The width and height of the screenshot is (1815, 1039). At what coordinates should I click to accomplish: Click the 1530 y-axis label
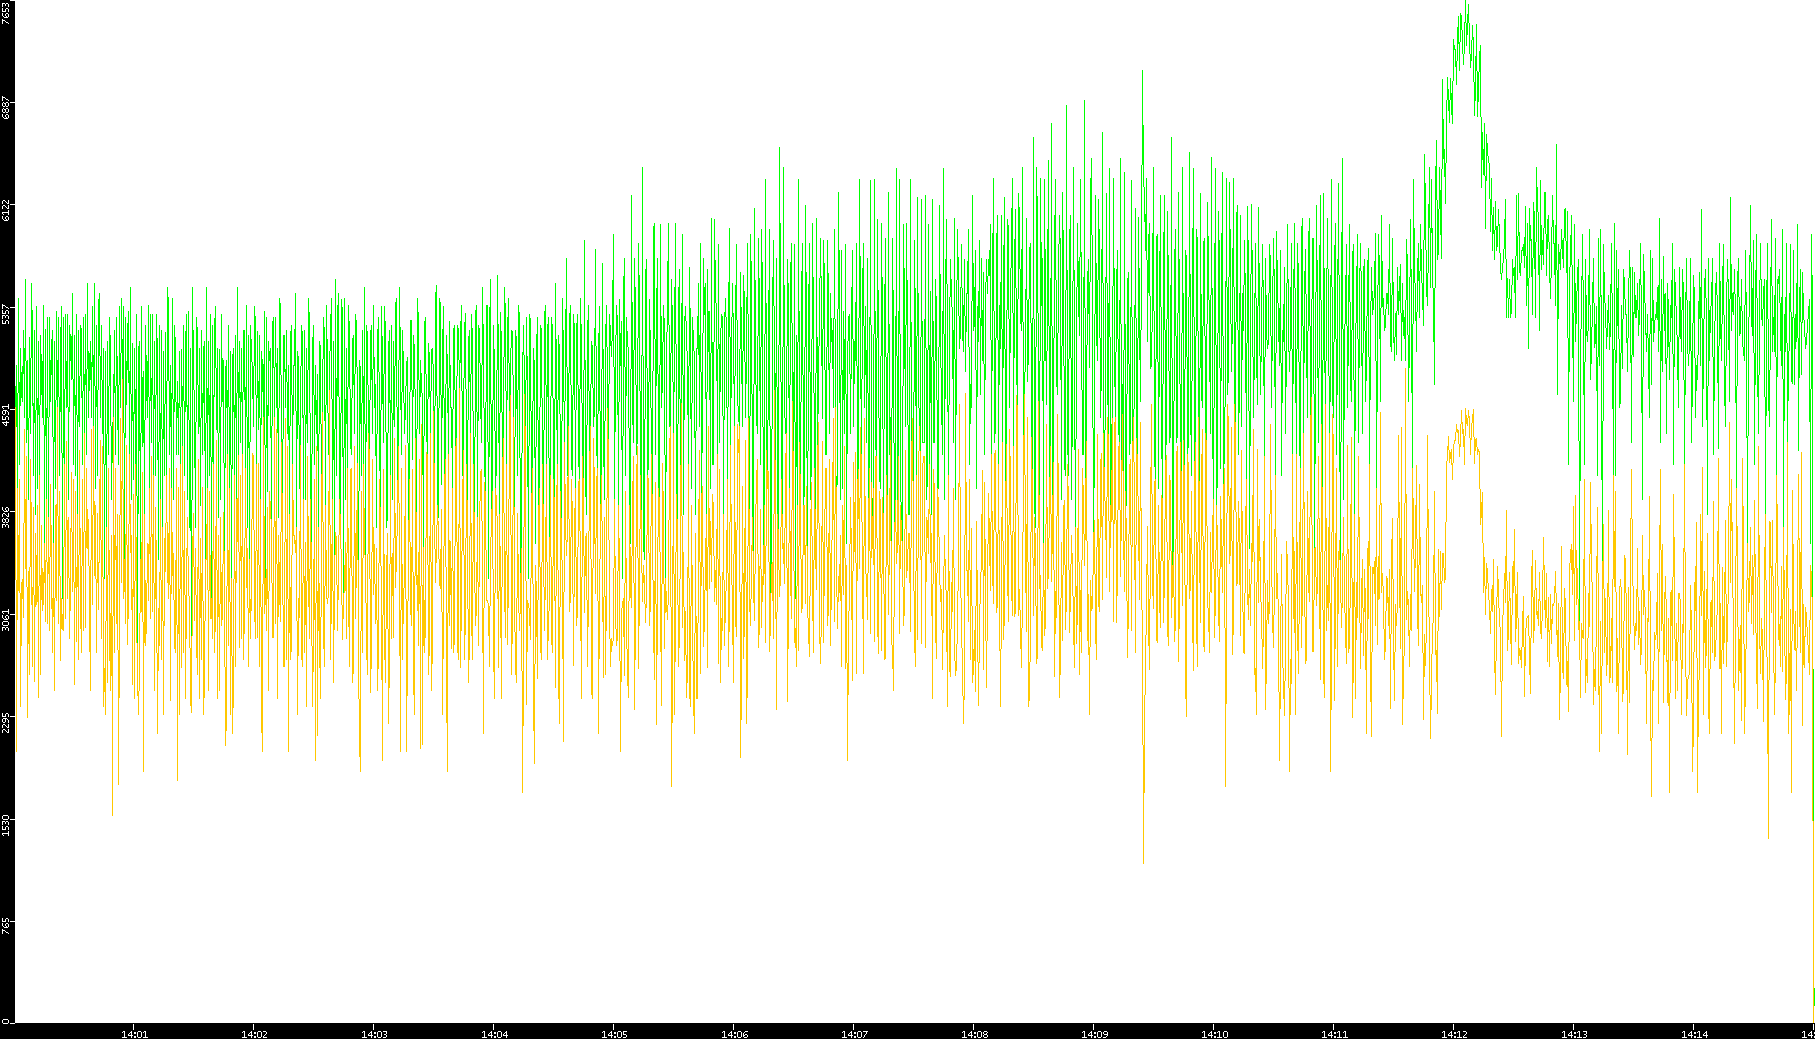[6, 824]
